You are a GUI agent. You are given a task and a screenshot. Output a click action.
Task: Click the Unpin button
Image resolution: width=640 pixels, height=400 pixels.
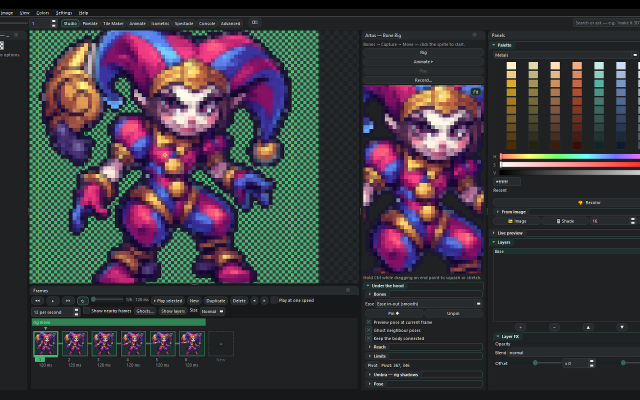pyautogui.click(x=453, y=313)
